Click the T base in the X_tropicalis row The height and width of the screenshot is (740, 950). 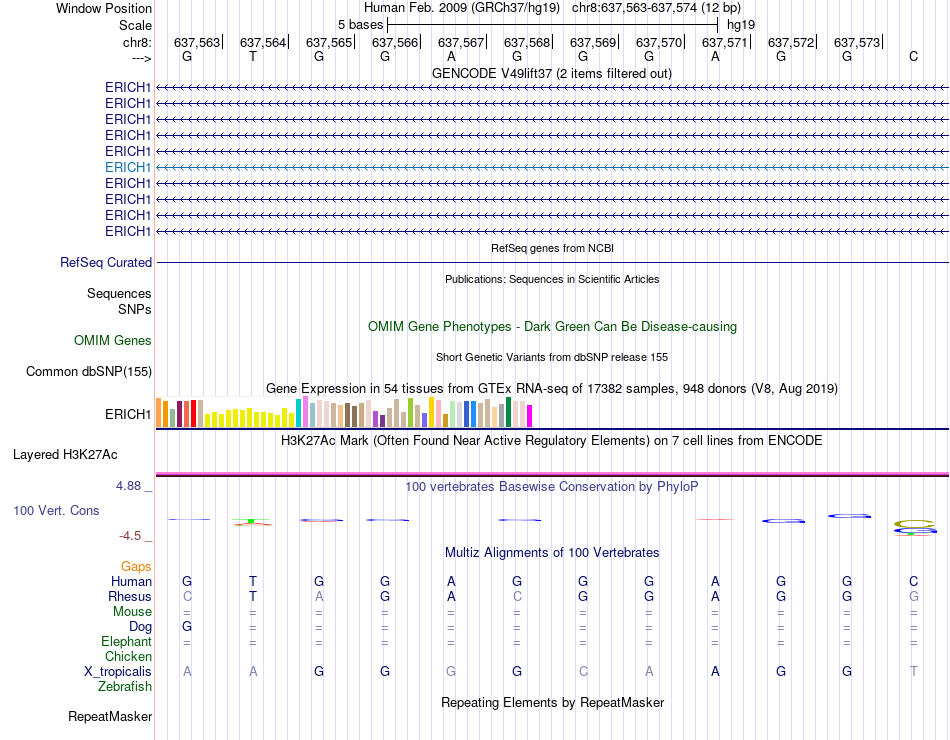[913, 671]
